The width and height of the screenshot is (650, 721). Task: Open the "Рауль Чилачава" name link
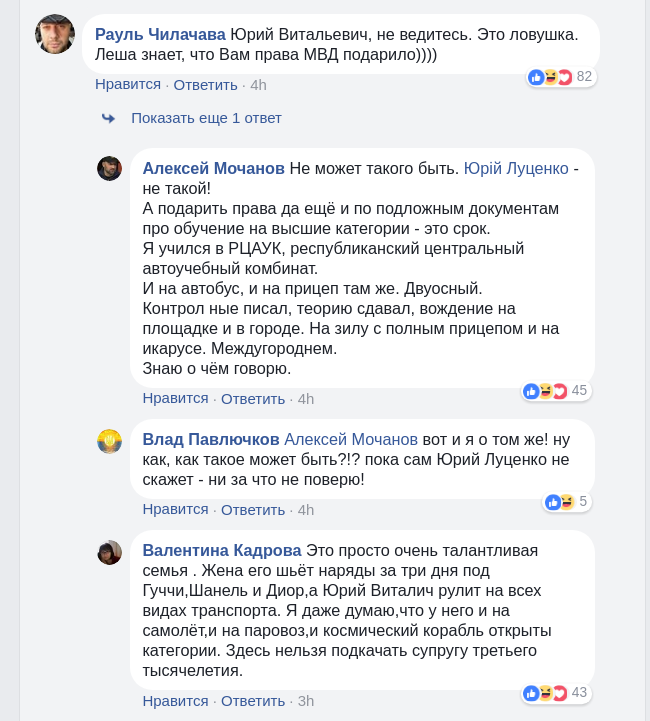[160, 34]
